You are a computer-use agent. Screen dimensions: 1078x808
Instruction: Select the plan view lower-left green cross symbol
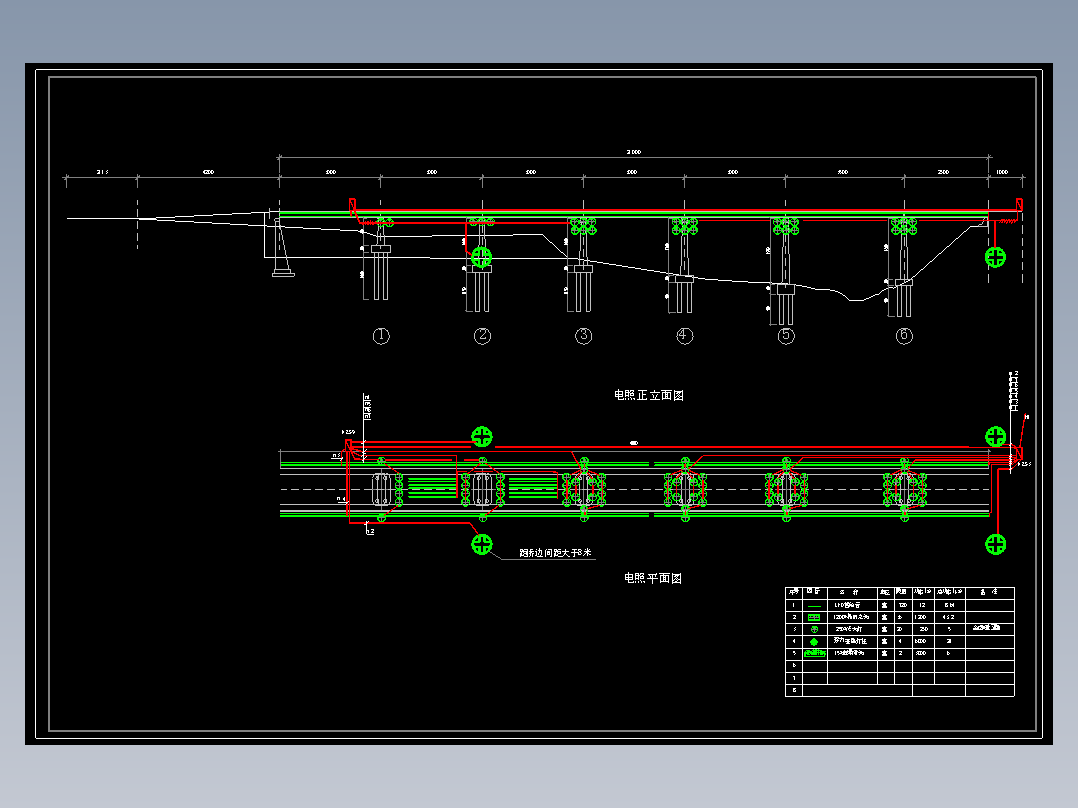coord(482,545)
